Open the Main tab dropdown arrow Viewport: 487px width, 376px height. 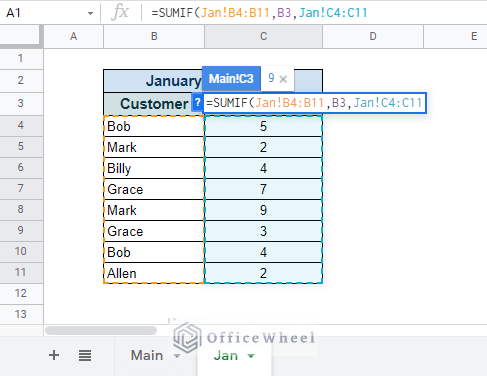click(177, 356)
